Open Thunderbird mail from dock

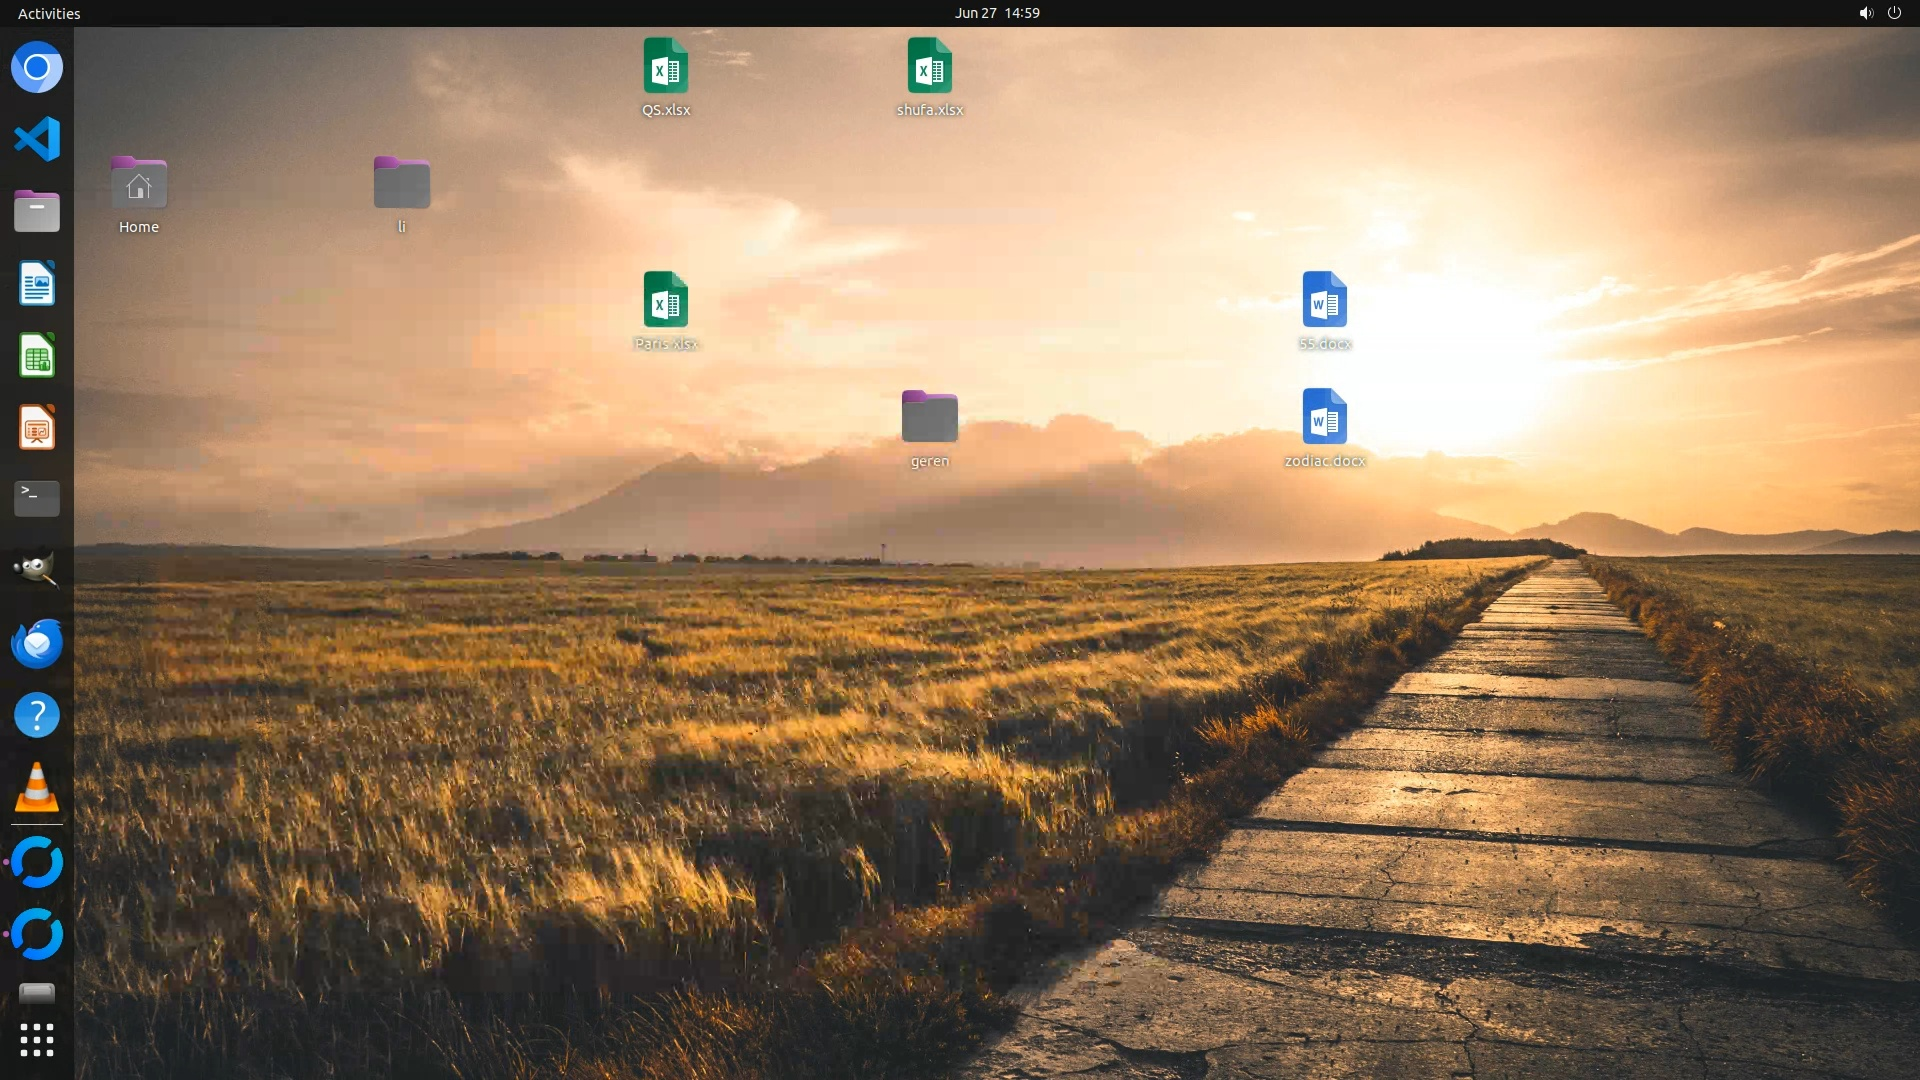coord(37,643)
